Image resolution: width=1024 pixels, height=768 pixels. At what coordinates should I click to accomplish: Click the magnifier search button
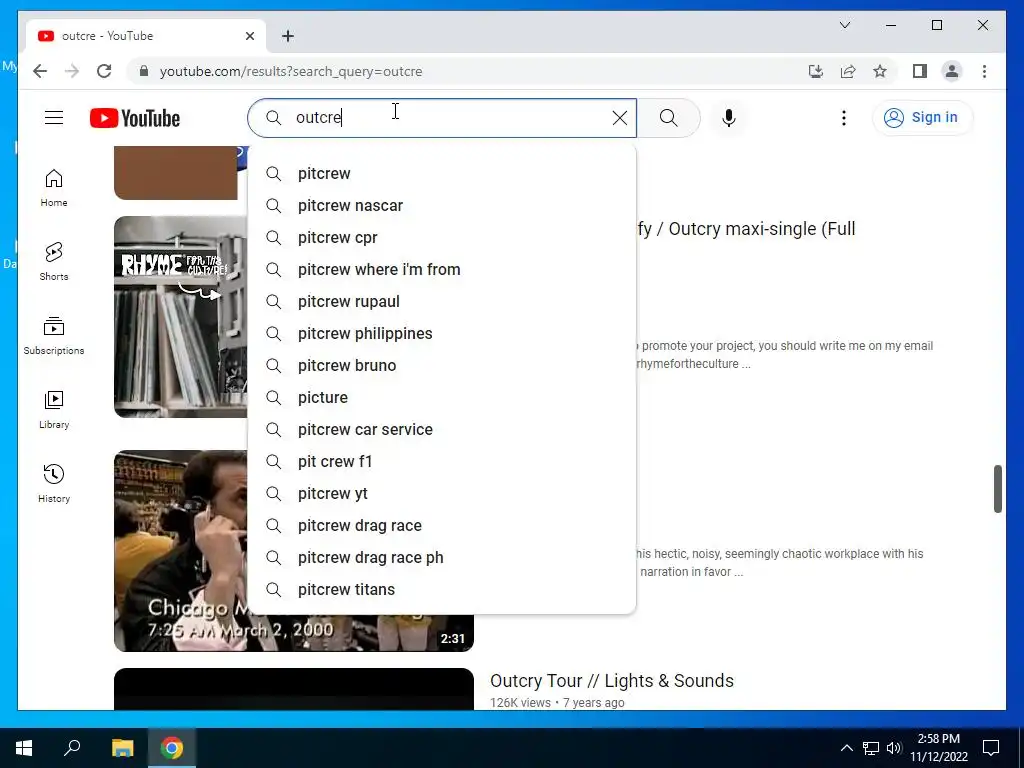668,118
